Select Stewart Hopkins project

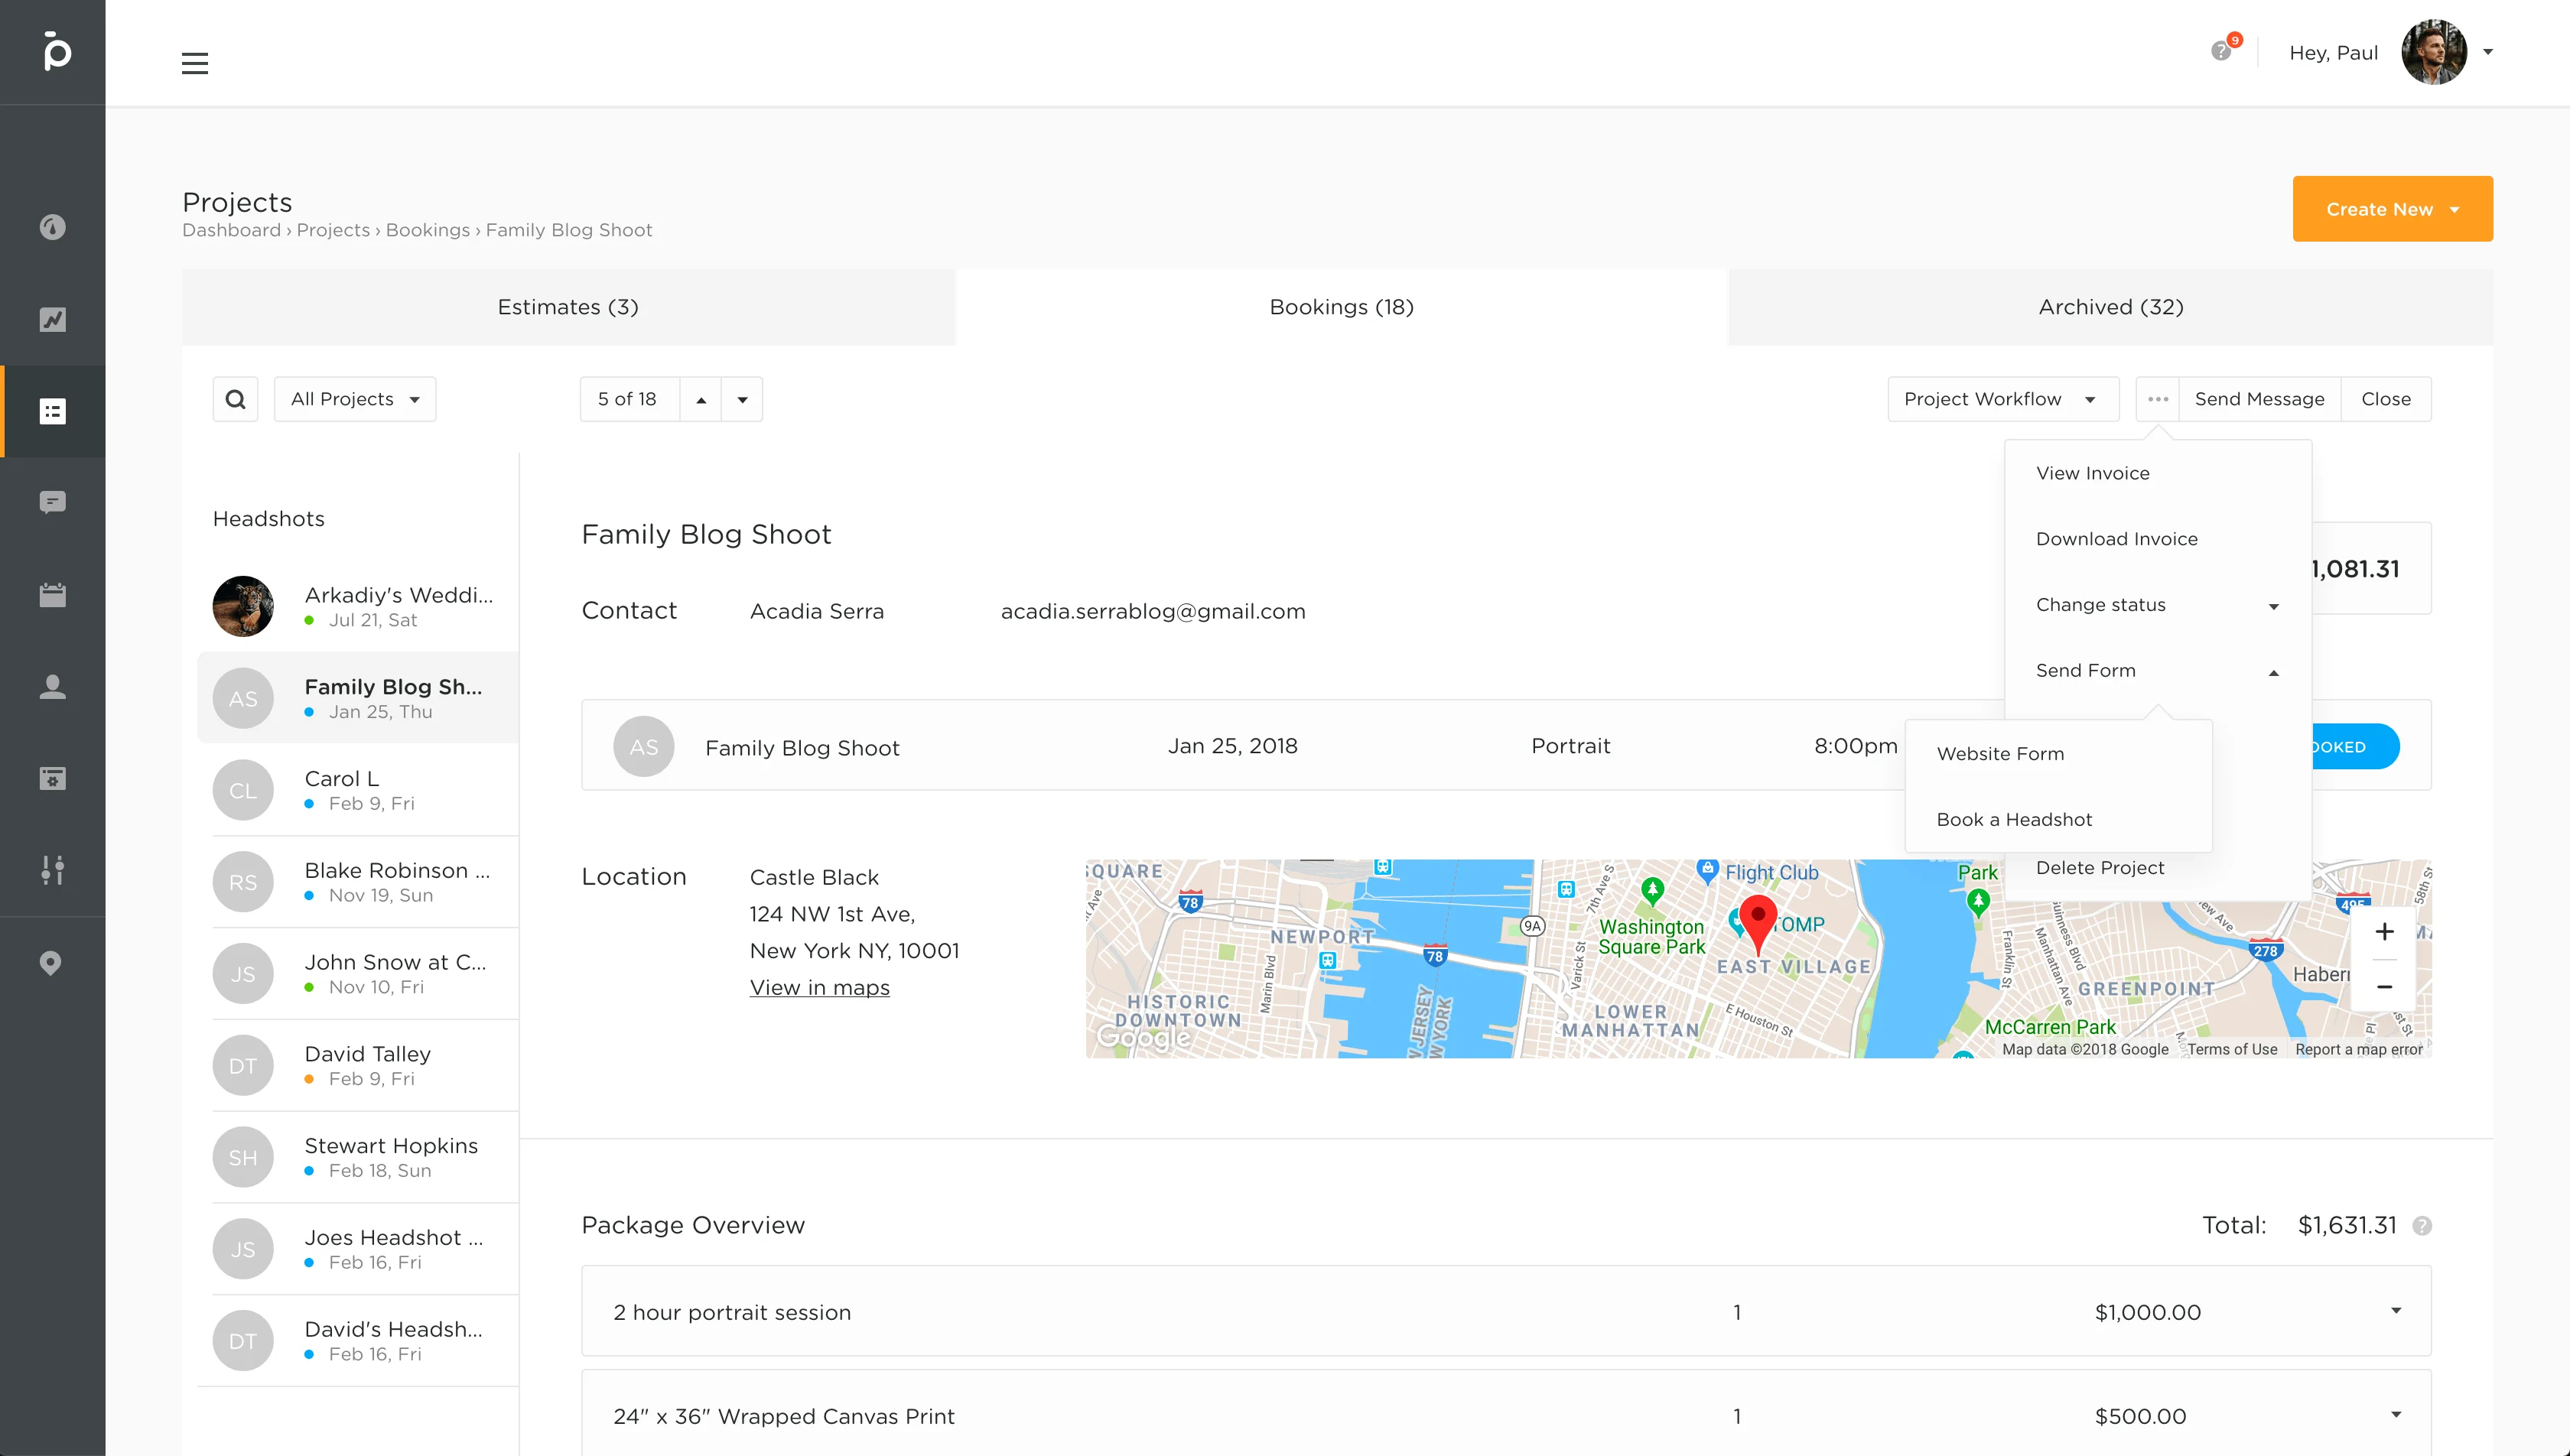(358, 1158)
